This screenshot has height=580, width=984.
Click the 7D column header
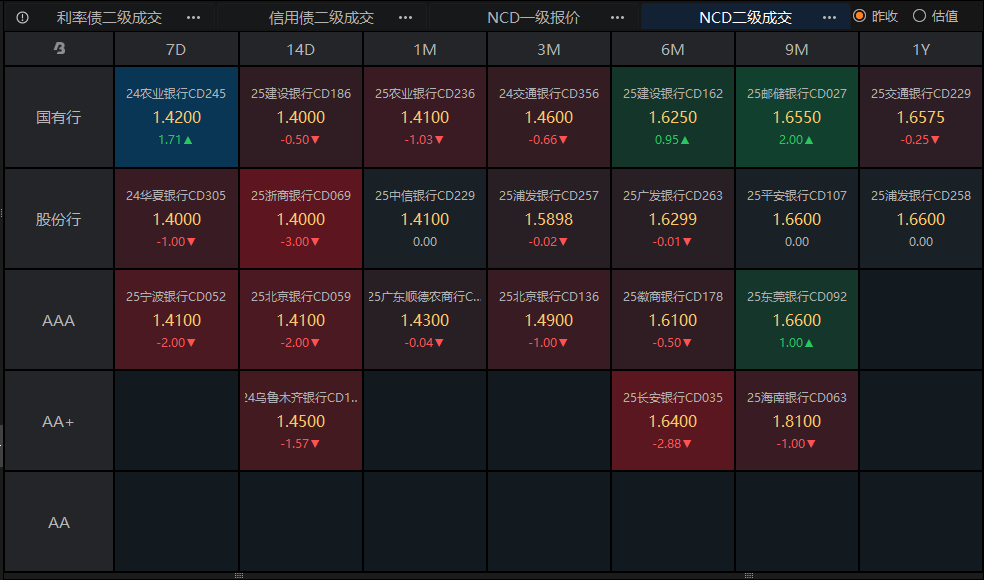click(176, 49)
